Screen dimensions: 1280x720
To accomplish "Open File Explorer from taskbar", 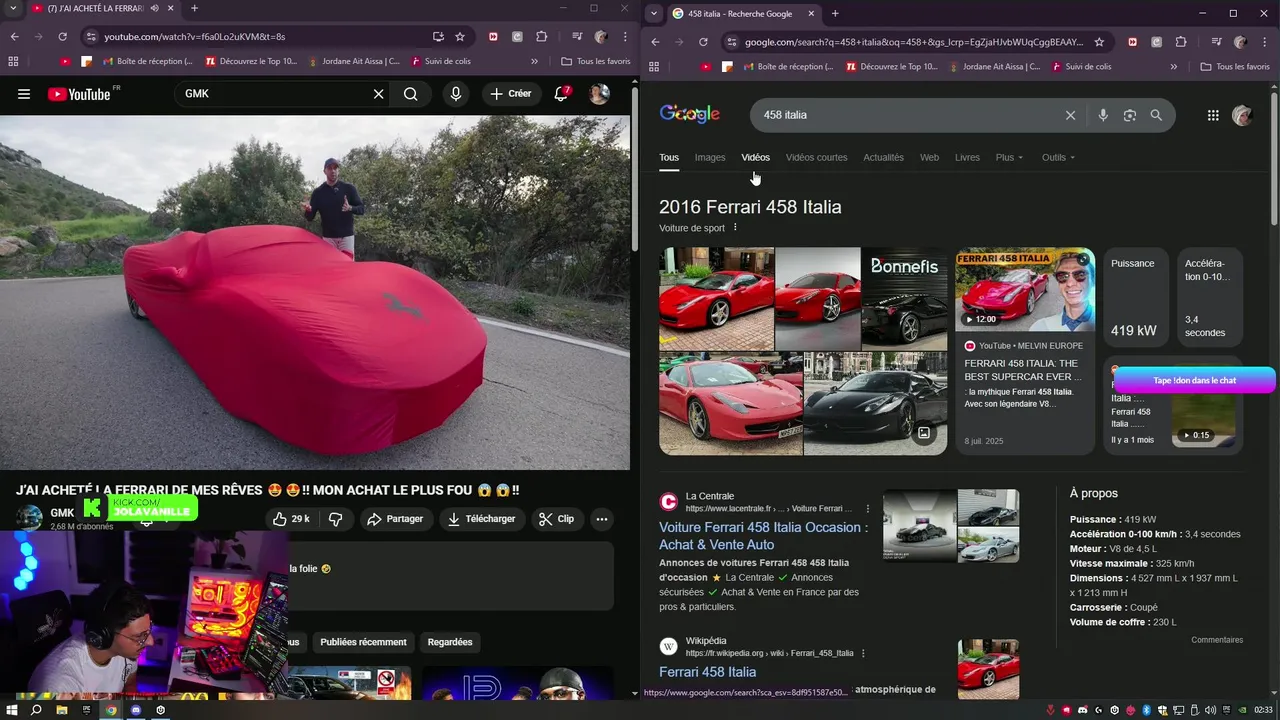I will pyautogui.click(x=62, y=710).
